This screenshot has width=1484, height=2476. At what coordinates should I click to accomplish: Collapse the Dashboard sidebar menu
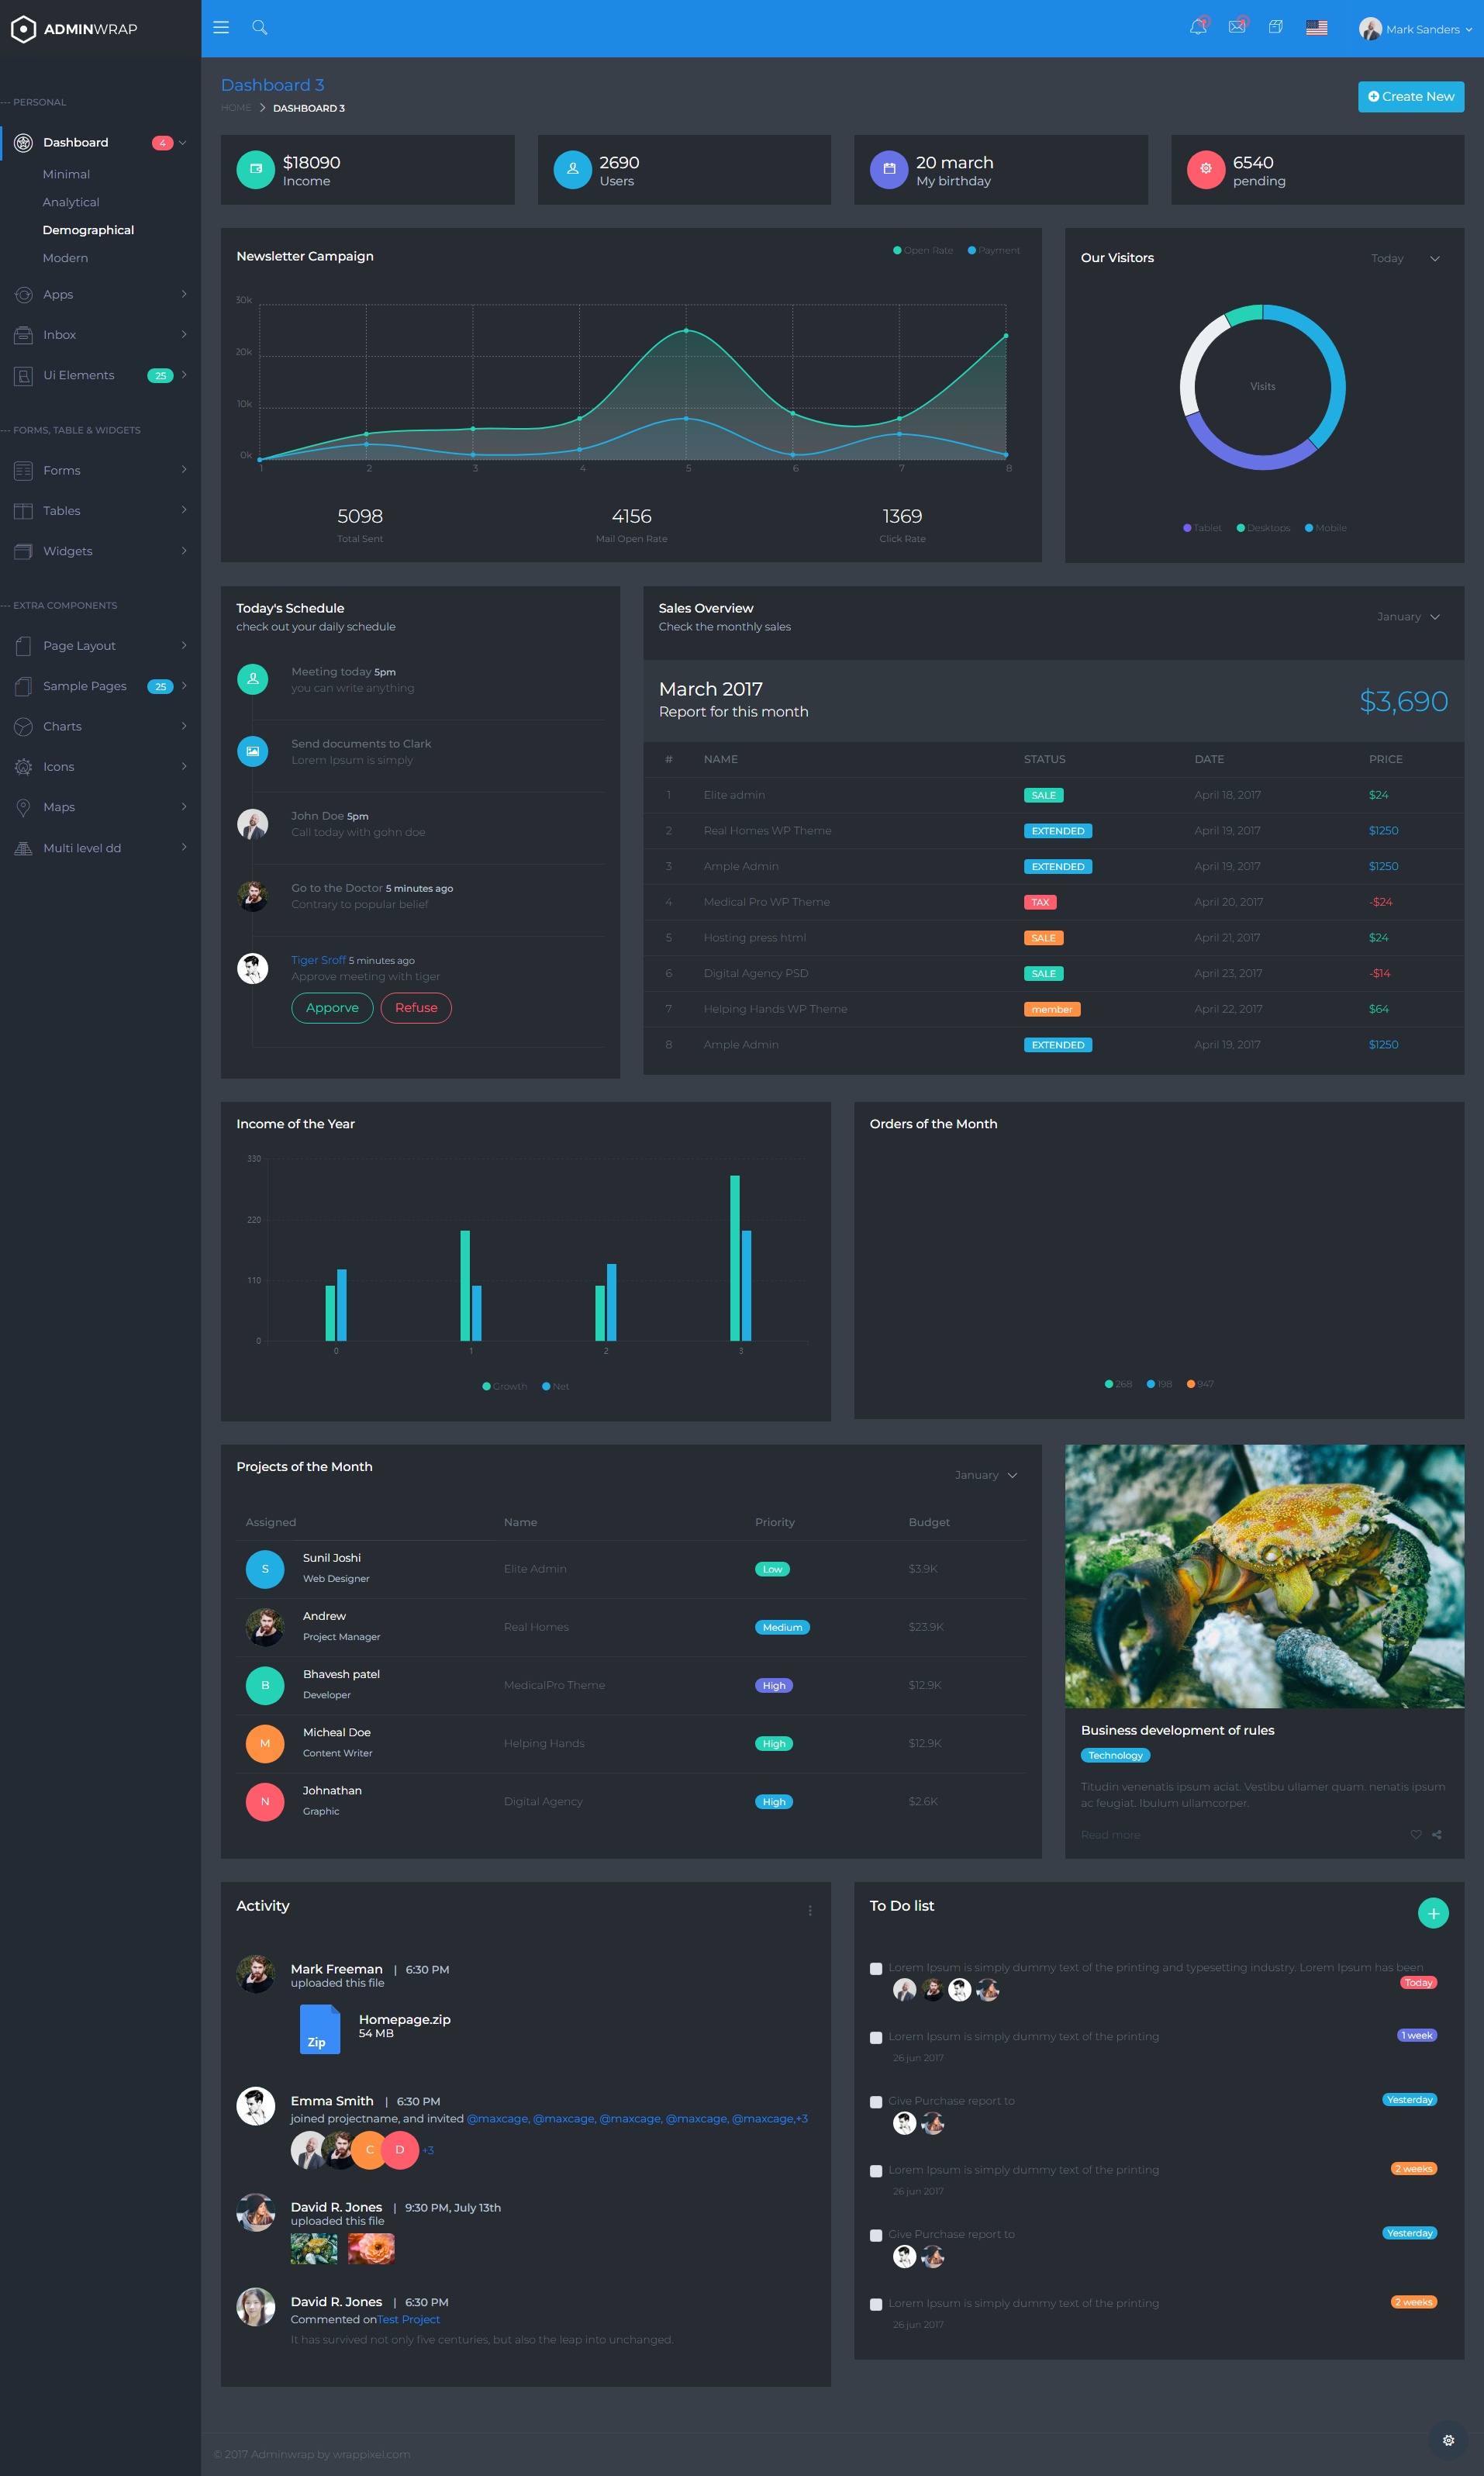(100, 143)
